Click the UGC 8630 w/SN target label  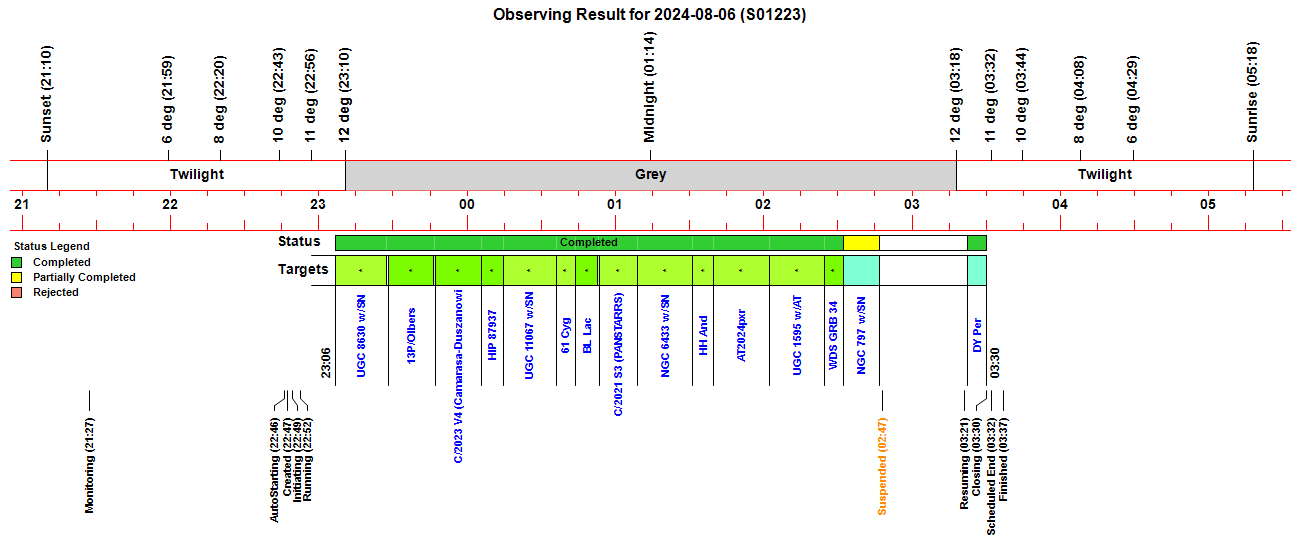(x=361, y=338)
